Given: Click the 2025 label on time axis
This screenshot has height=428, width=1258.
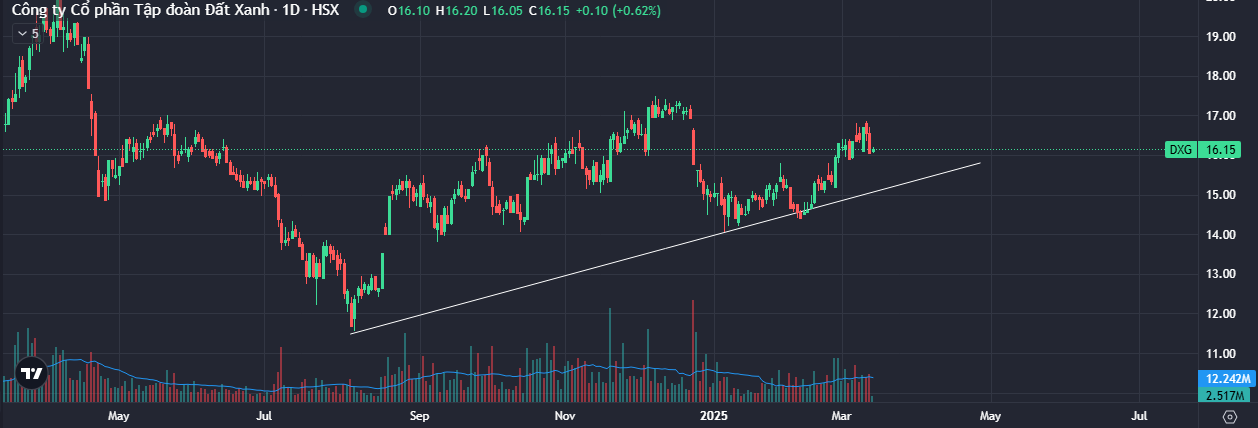Looking at the screenshot, I should pos(713,415).
